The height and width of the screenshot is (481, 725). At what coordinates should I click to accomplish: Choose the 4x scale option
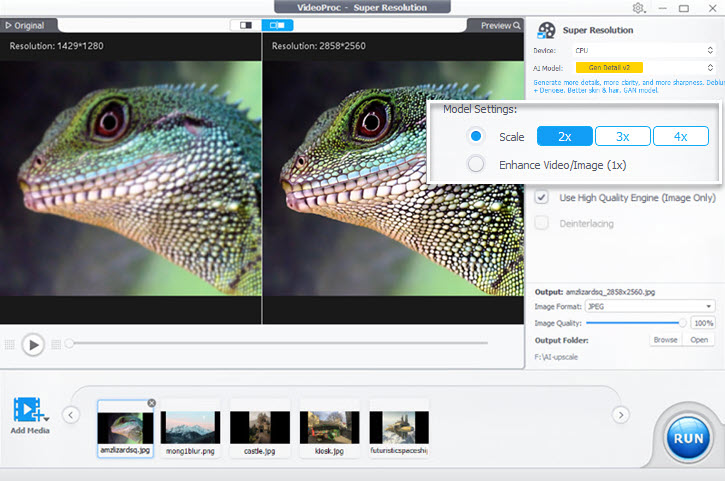[680, 136]
